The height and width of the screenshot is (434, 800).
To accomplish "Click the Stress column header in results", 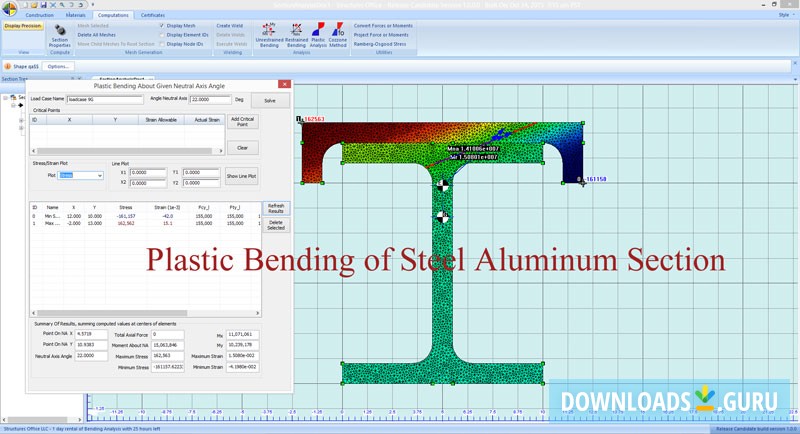I will coord(126,208).
